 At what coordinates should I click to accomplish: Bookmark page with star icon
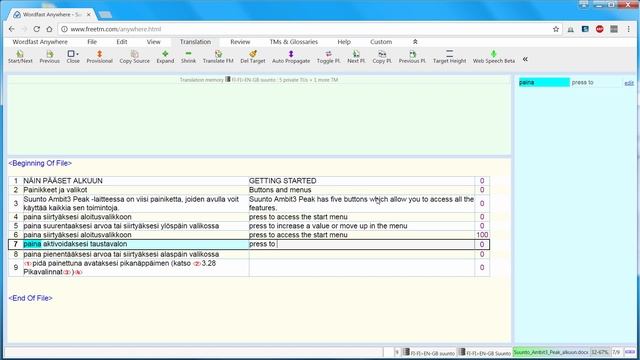556,29
